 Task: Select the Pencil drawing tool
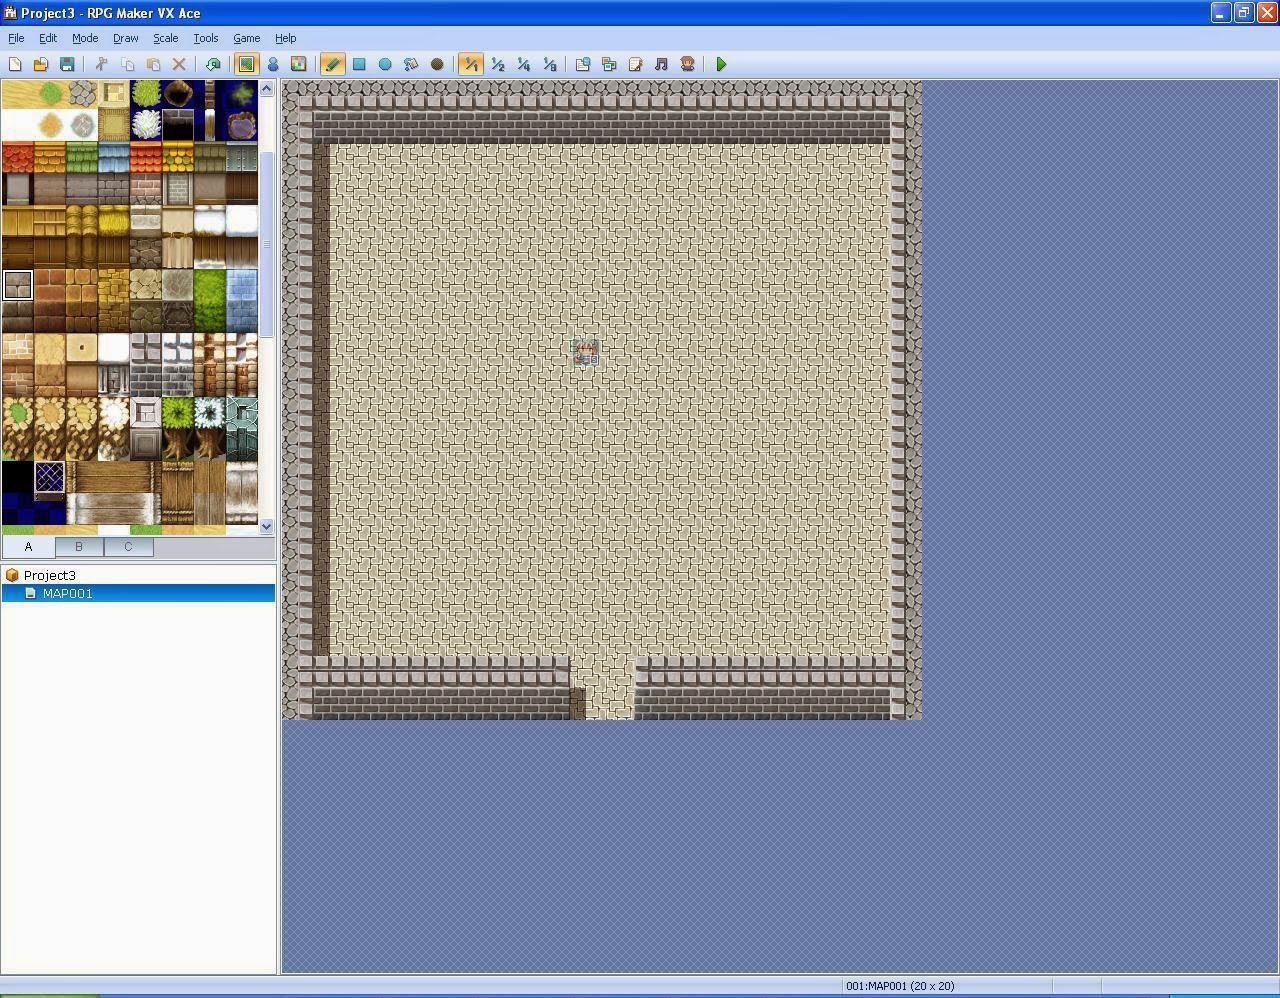(333, 64)
